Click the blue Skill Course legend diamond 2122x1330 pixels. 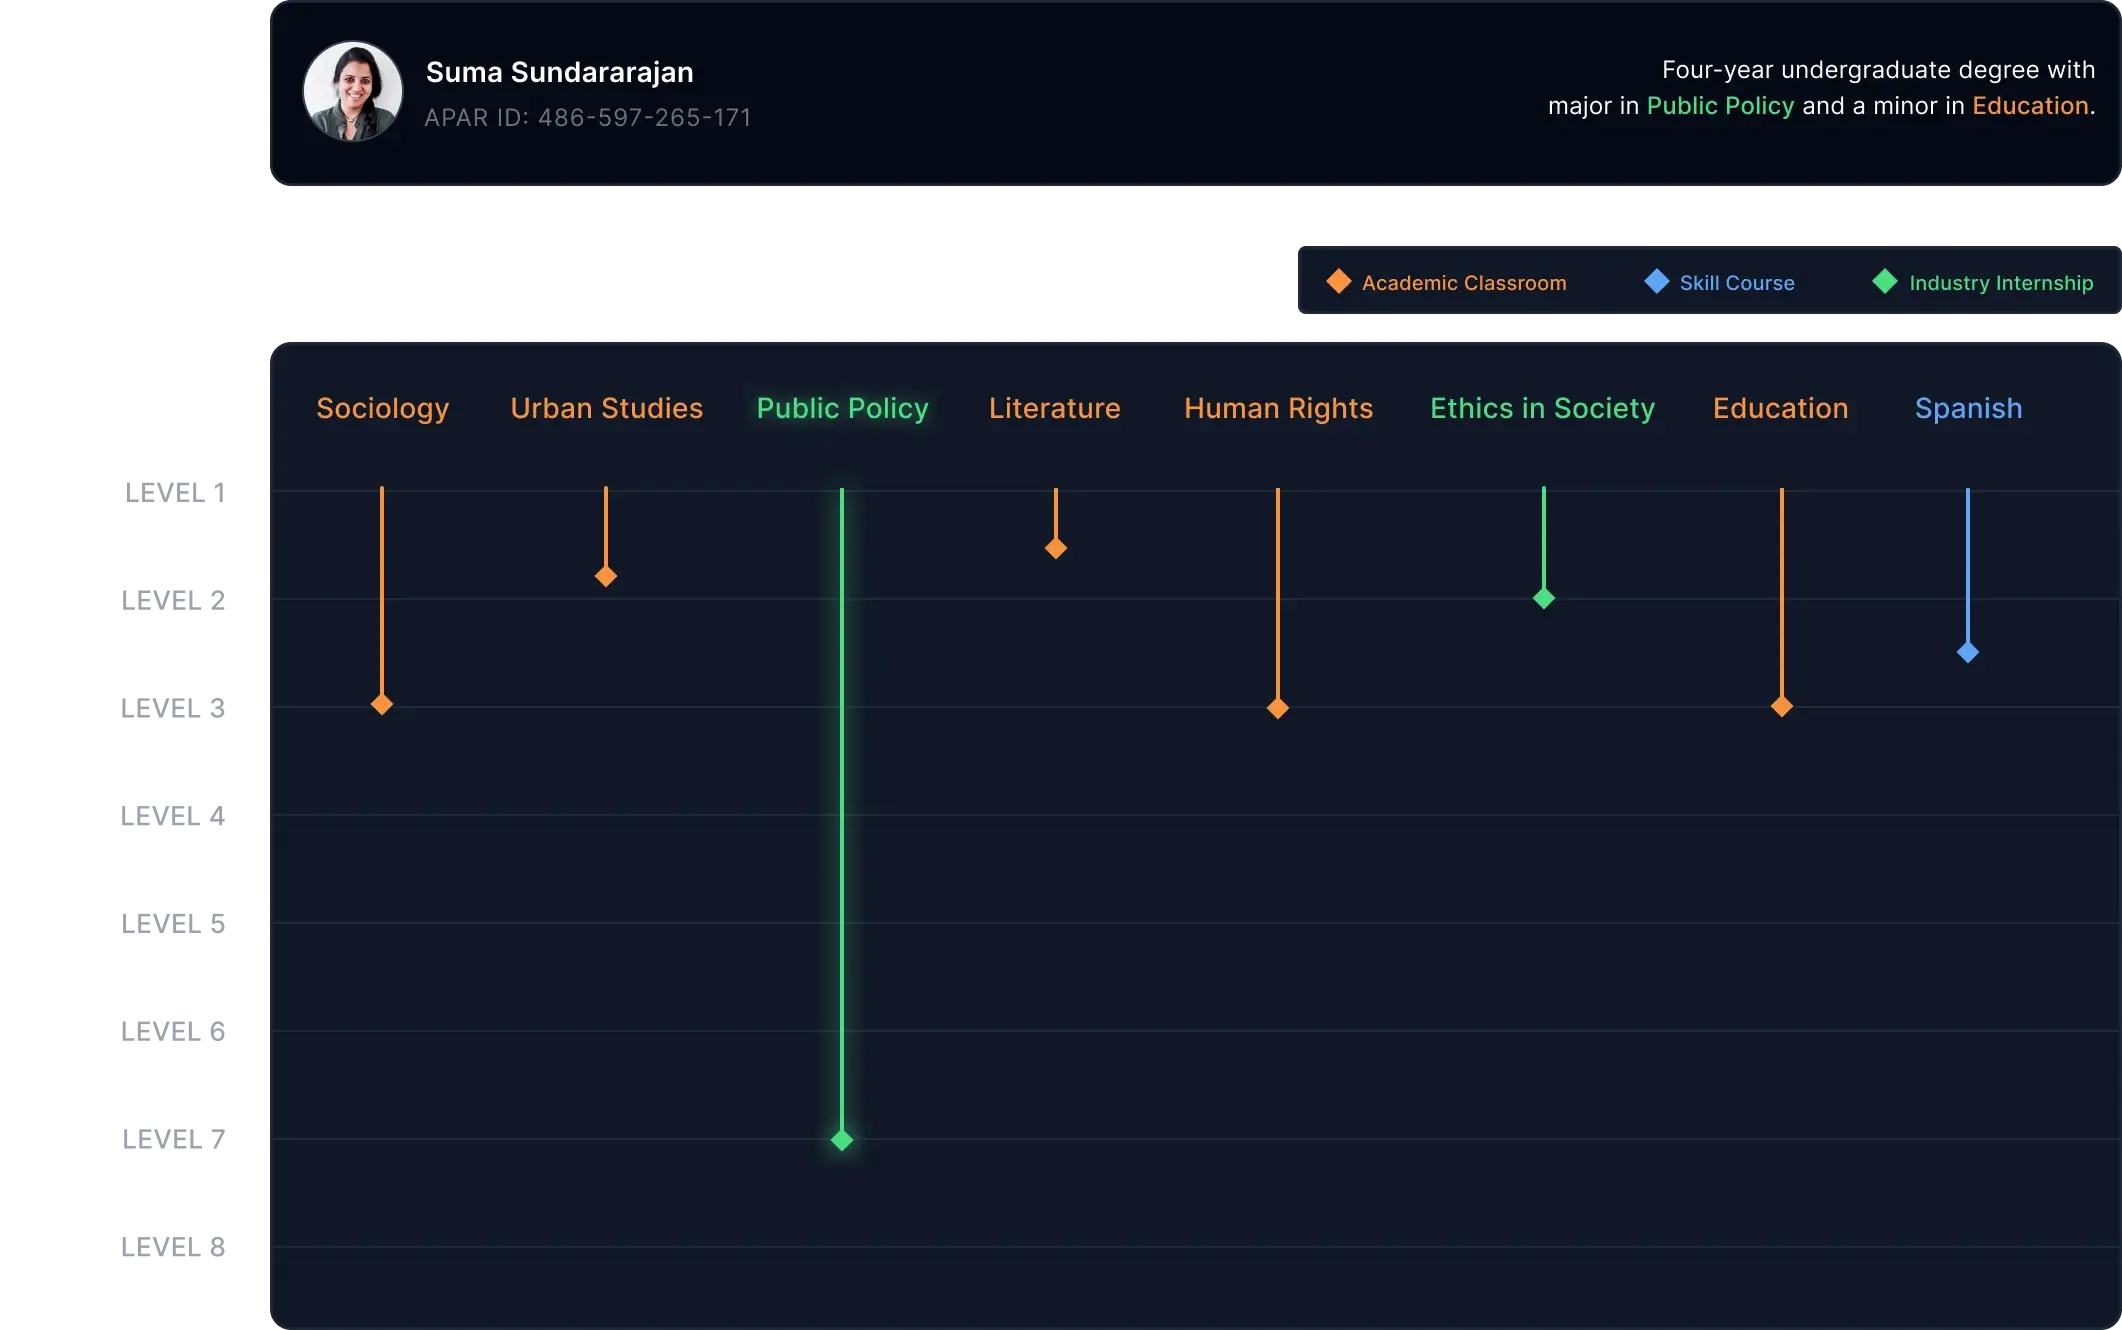tap(1656, 282)
